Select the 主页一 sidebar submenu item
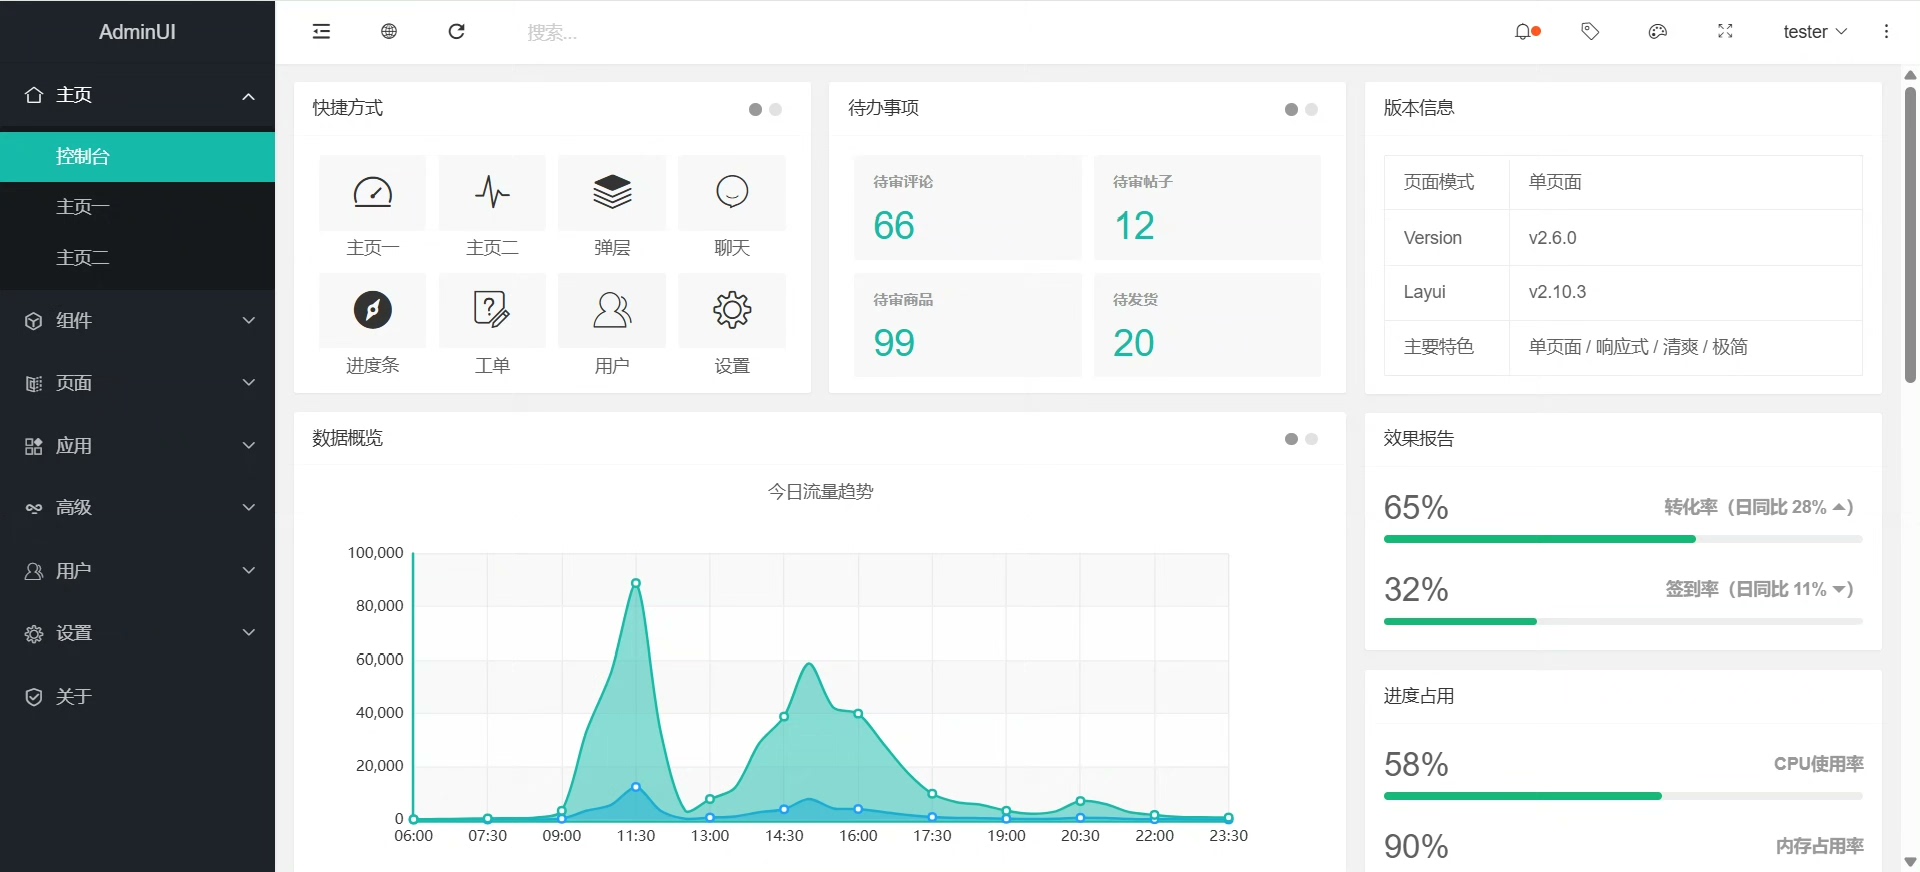1920x872 pixels. tap(137, 207)
